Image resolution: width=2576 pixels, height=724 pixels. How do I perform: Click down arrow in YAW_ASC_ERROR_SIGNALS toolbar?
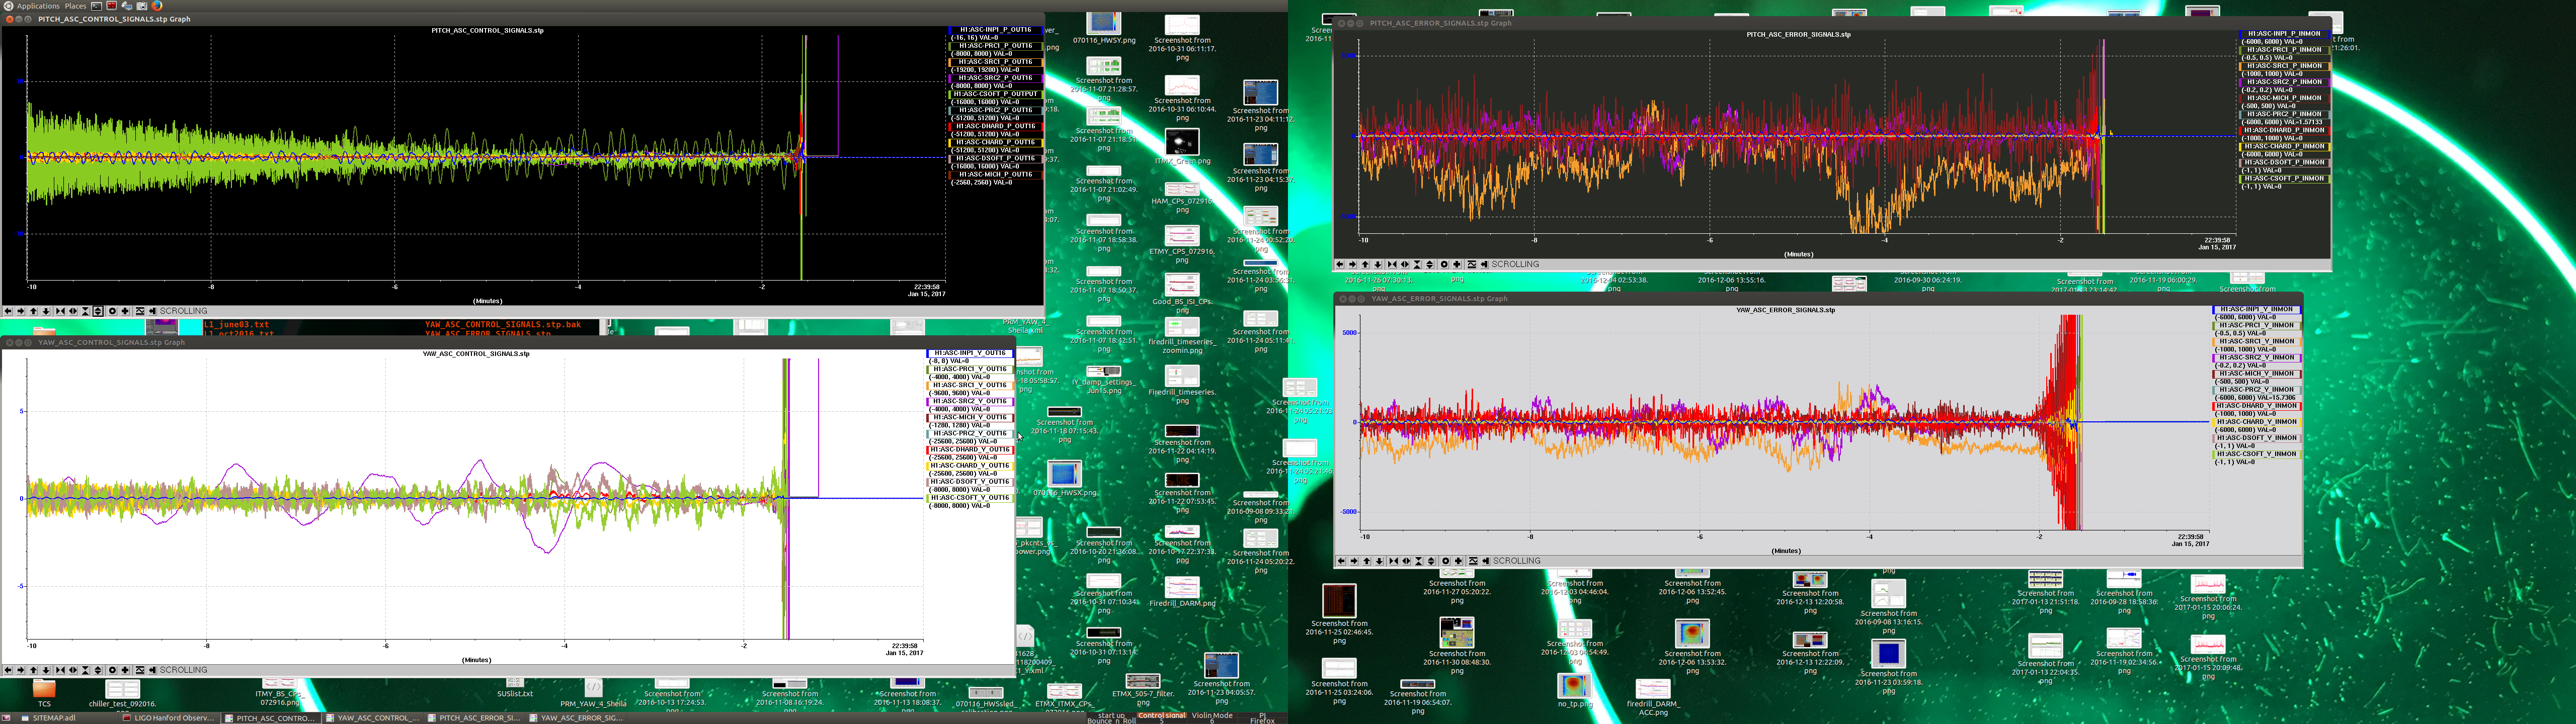coord(1380,561)
